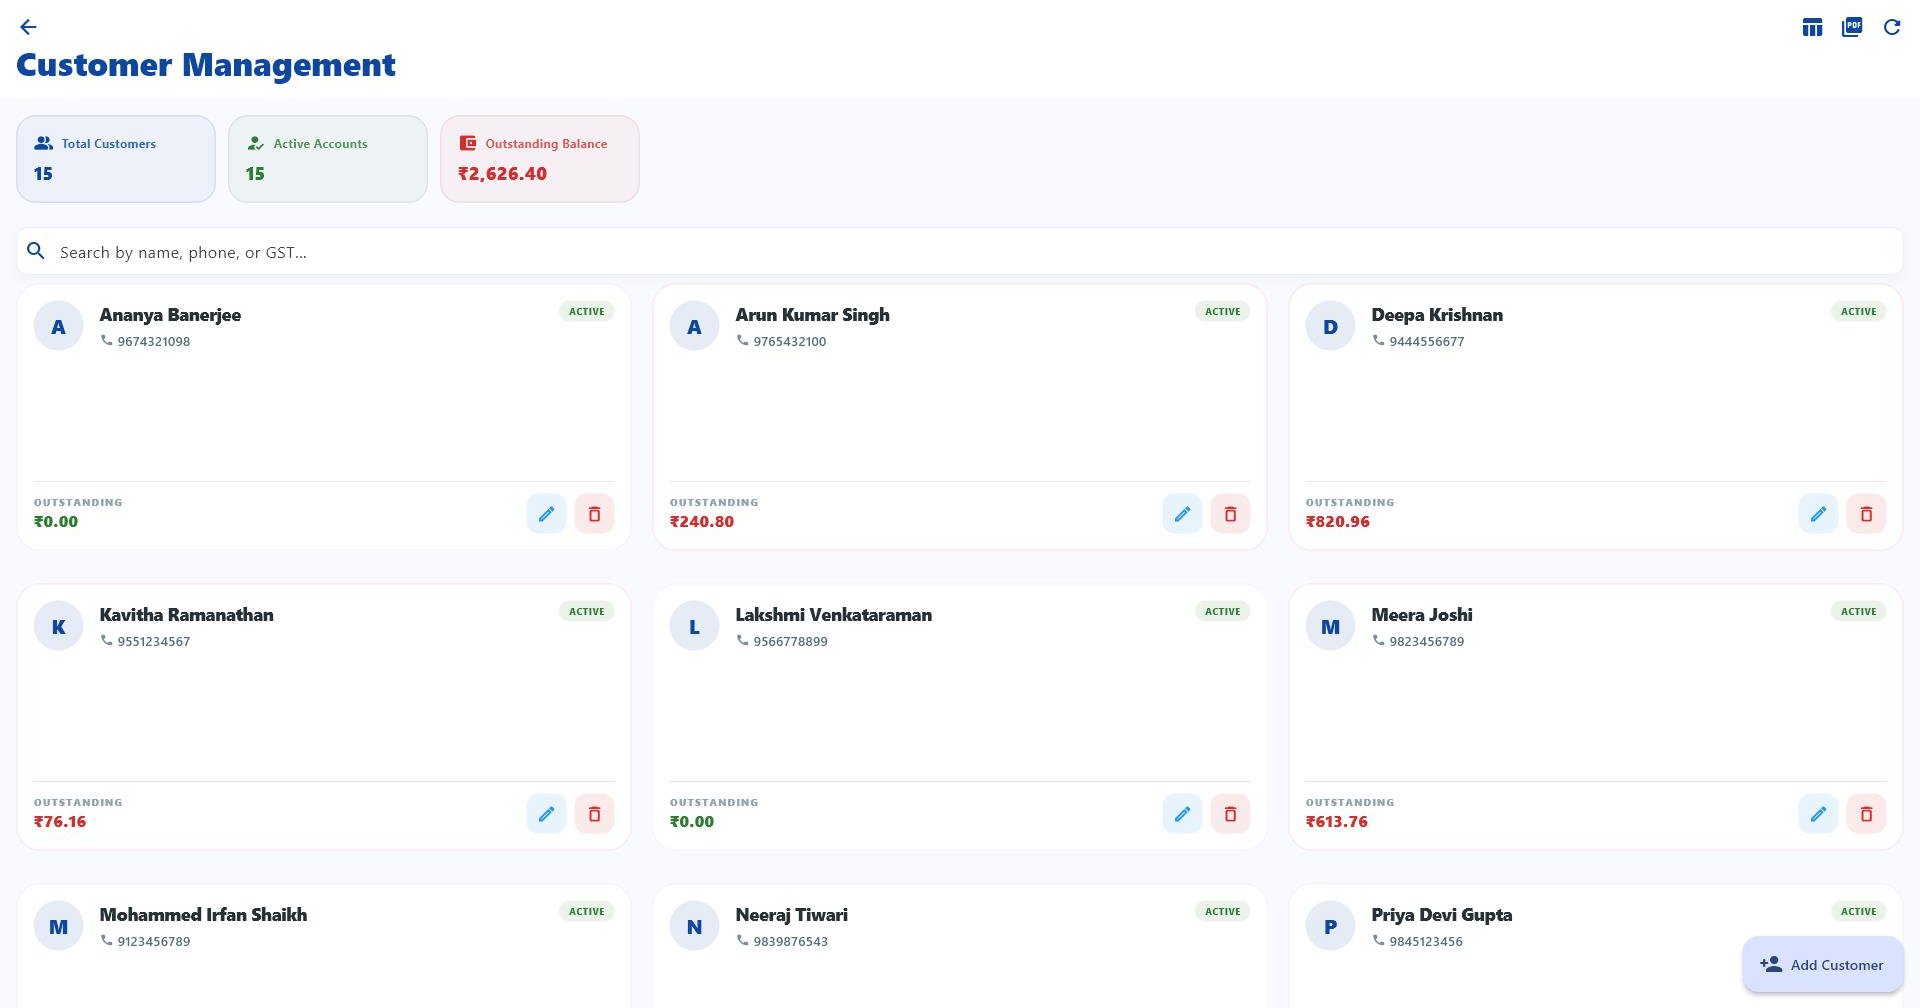Click phone number 9823456789
Screen dimensions: 1920x1008
pyautogui.click(x=1427, y=642)
